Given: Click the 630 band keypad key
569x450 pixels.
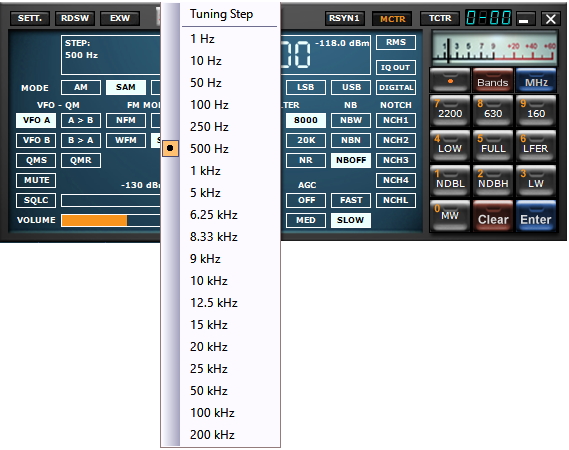Looking at the screenshot, I should 493,111.
